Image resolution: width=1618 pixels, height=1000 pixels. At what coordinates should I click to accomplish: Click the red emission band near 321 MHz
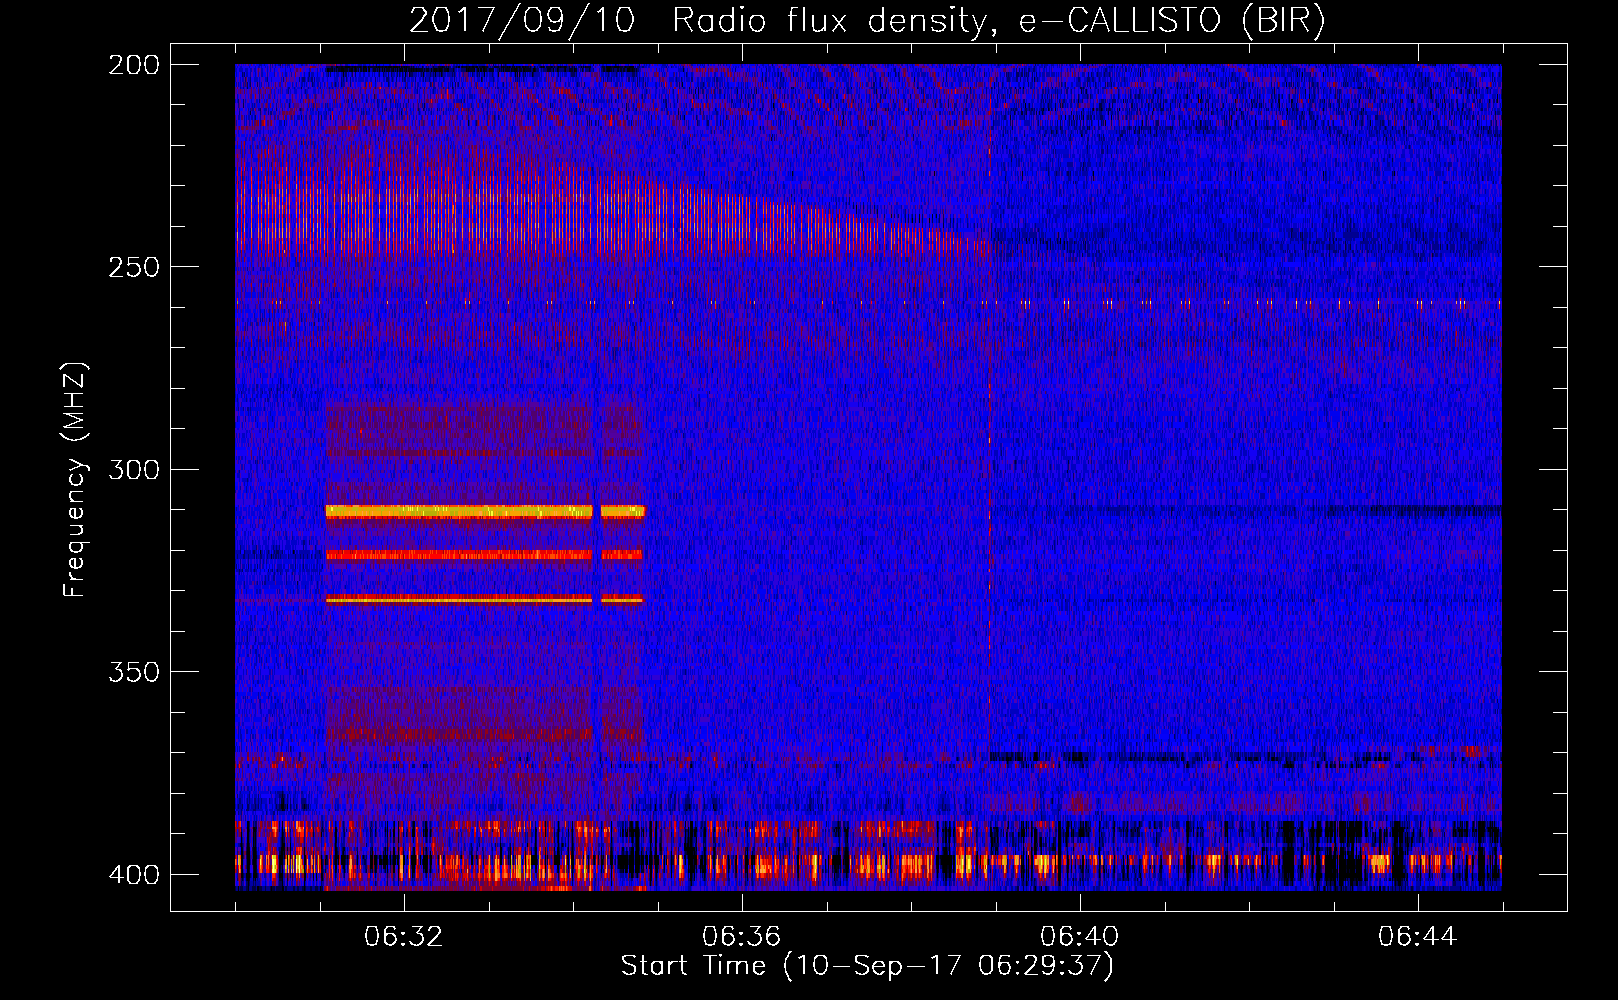point(484,555)
